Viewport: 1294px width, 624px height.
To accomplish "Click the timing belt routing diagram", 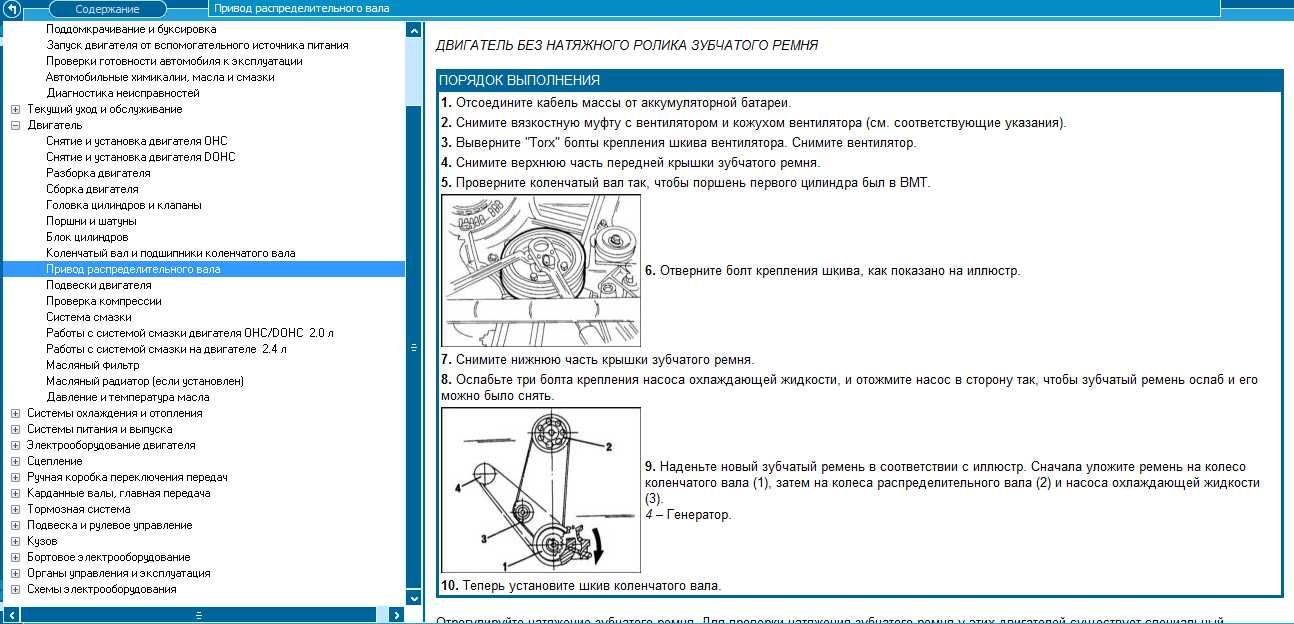I will [x=541, y=490].
